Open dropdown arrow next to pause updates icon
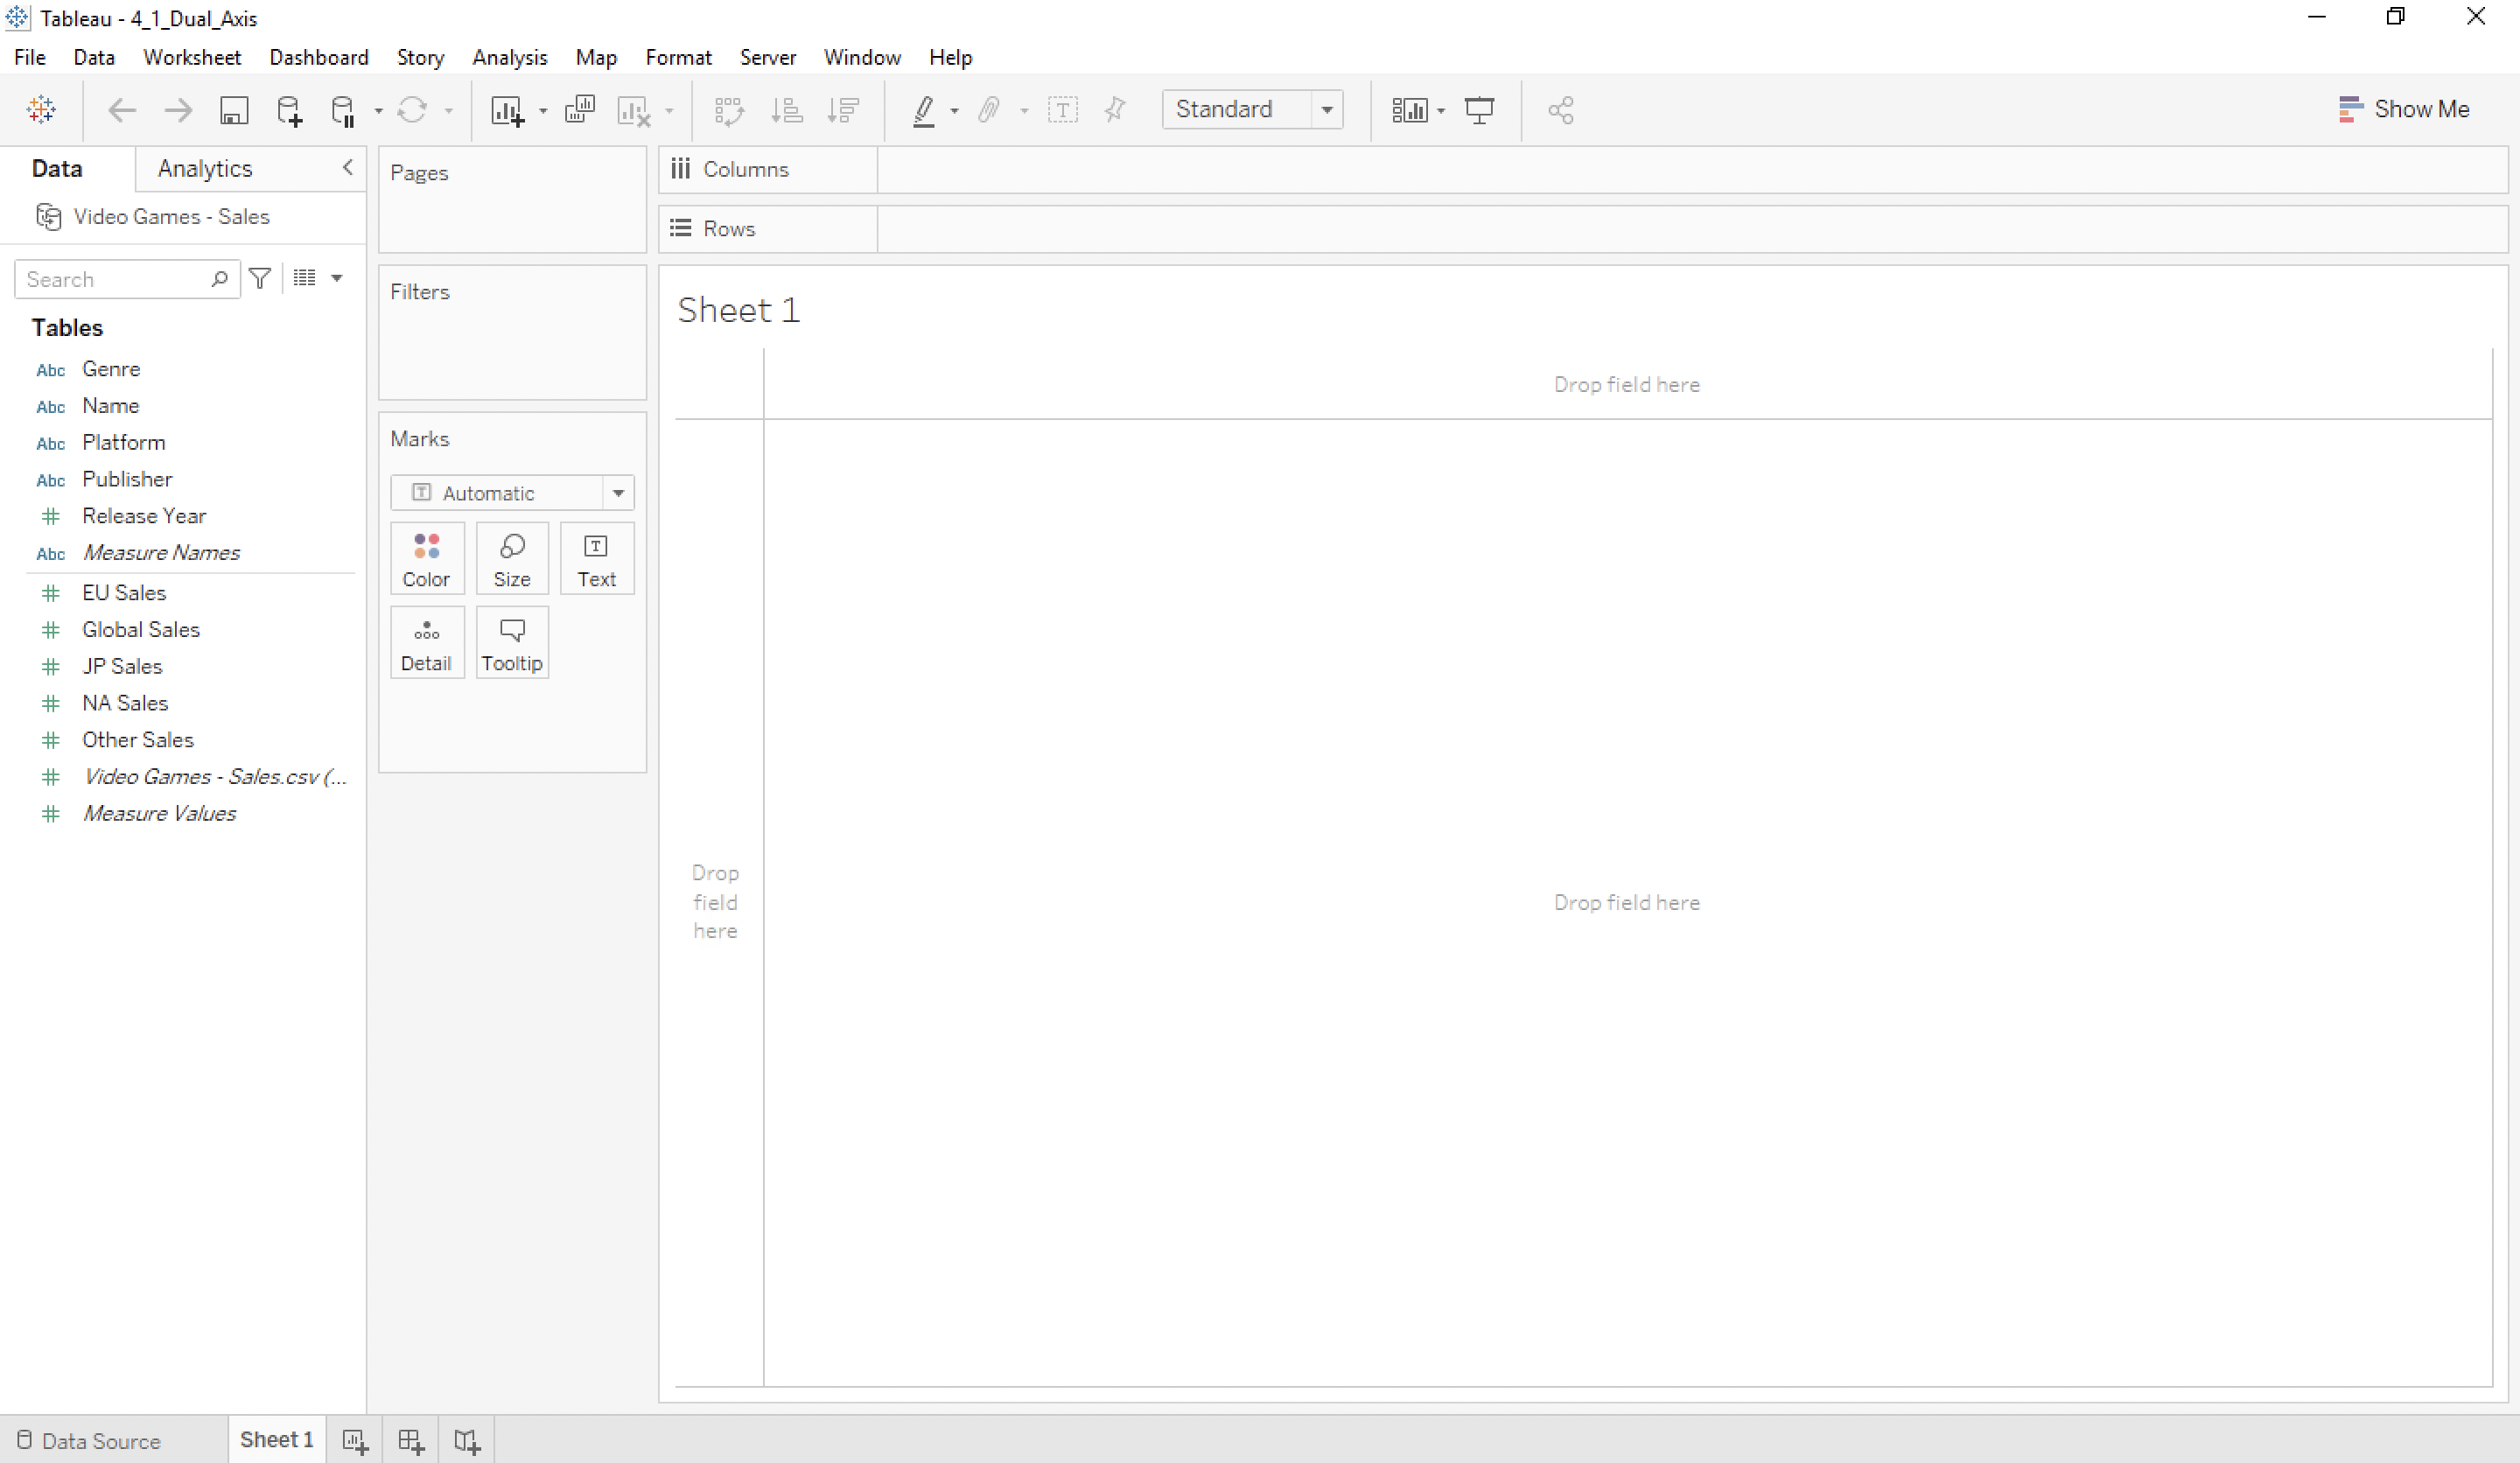The image size is (2520, 1463). pyautogui.click(x=378, y=111)
